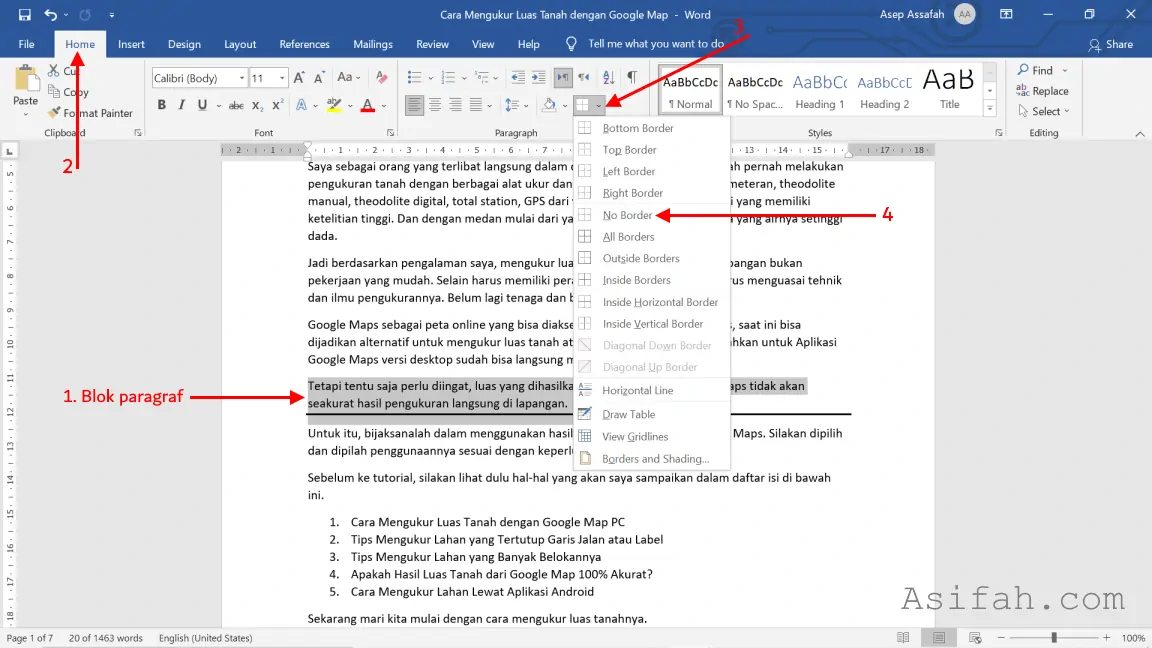
Task: Open Change Case dropdown
Action: pos(348,78)
